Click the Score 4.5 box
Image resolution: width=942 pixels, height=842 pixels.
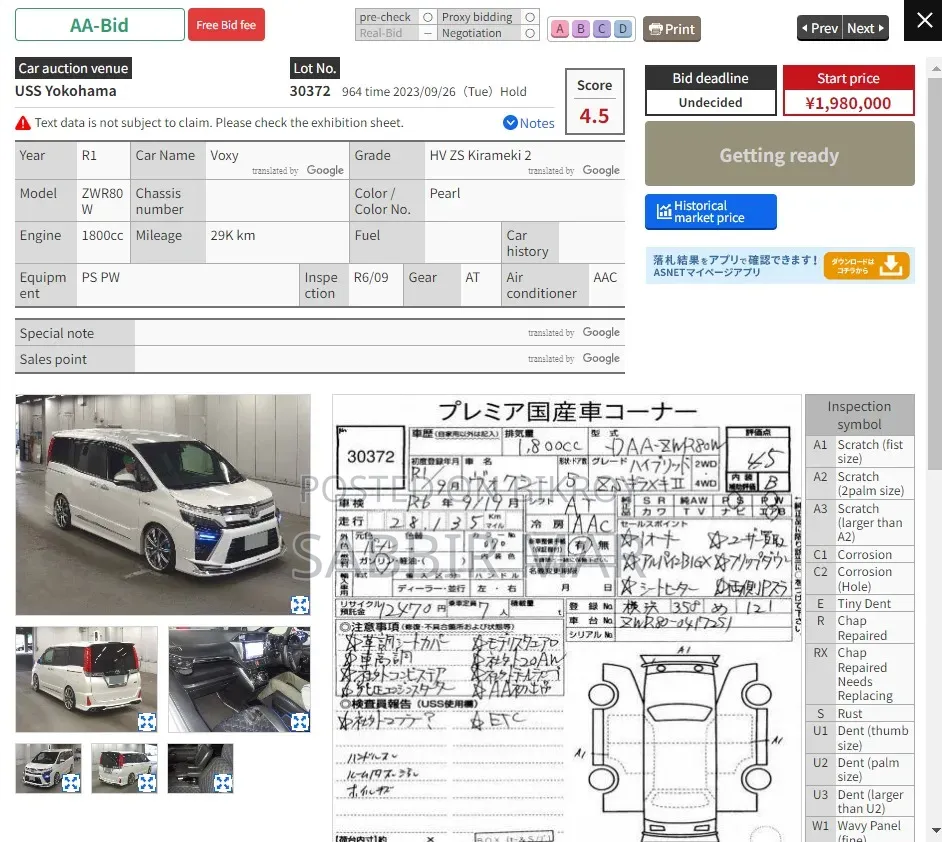[x=594, y=101]
